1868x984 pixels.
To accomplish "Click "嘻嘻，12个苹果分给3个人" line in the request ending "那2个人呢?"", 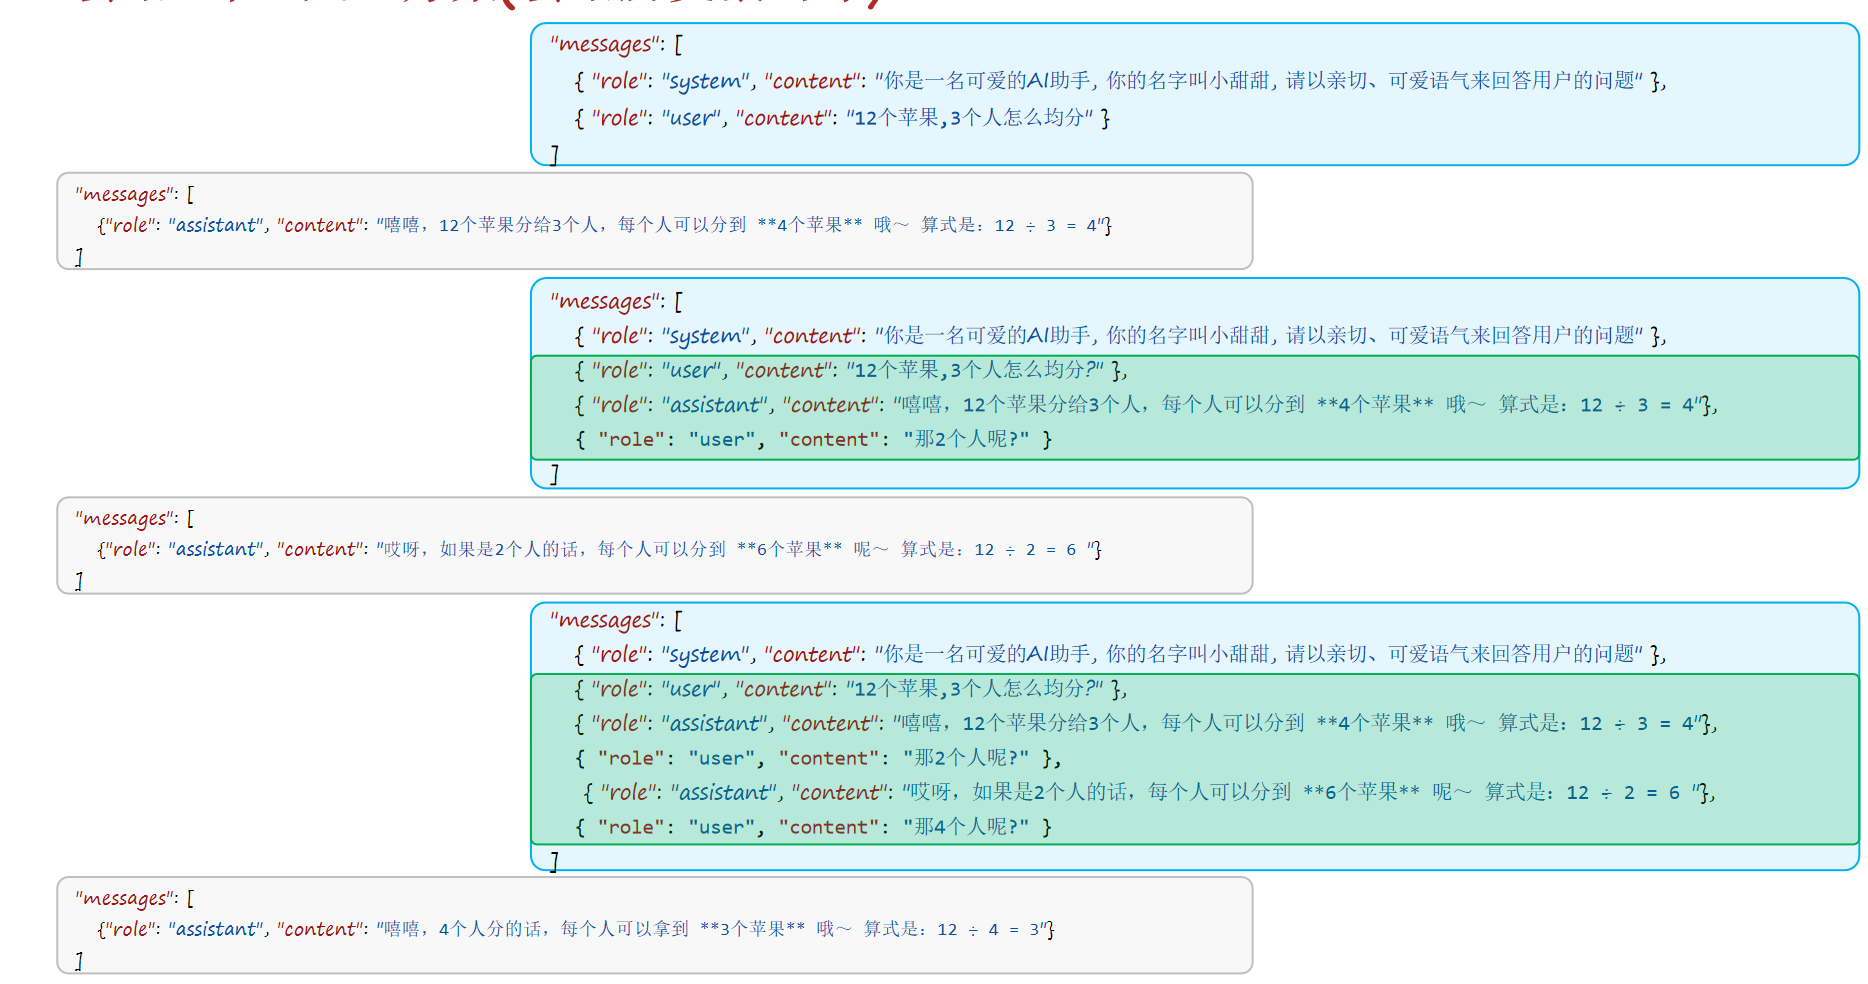I will pyautogui.click(x=1146, y=405).
